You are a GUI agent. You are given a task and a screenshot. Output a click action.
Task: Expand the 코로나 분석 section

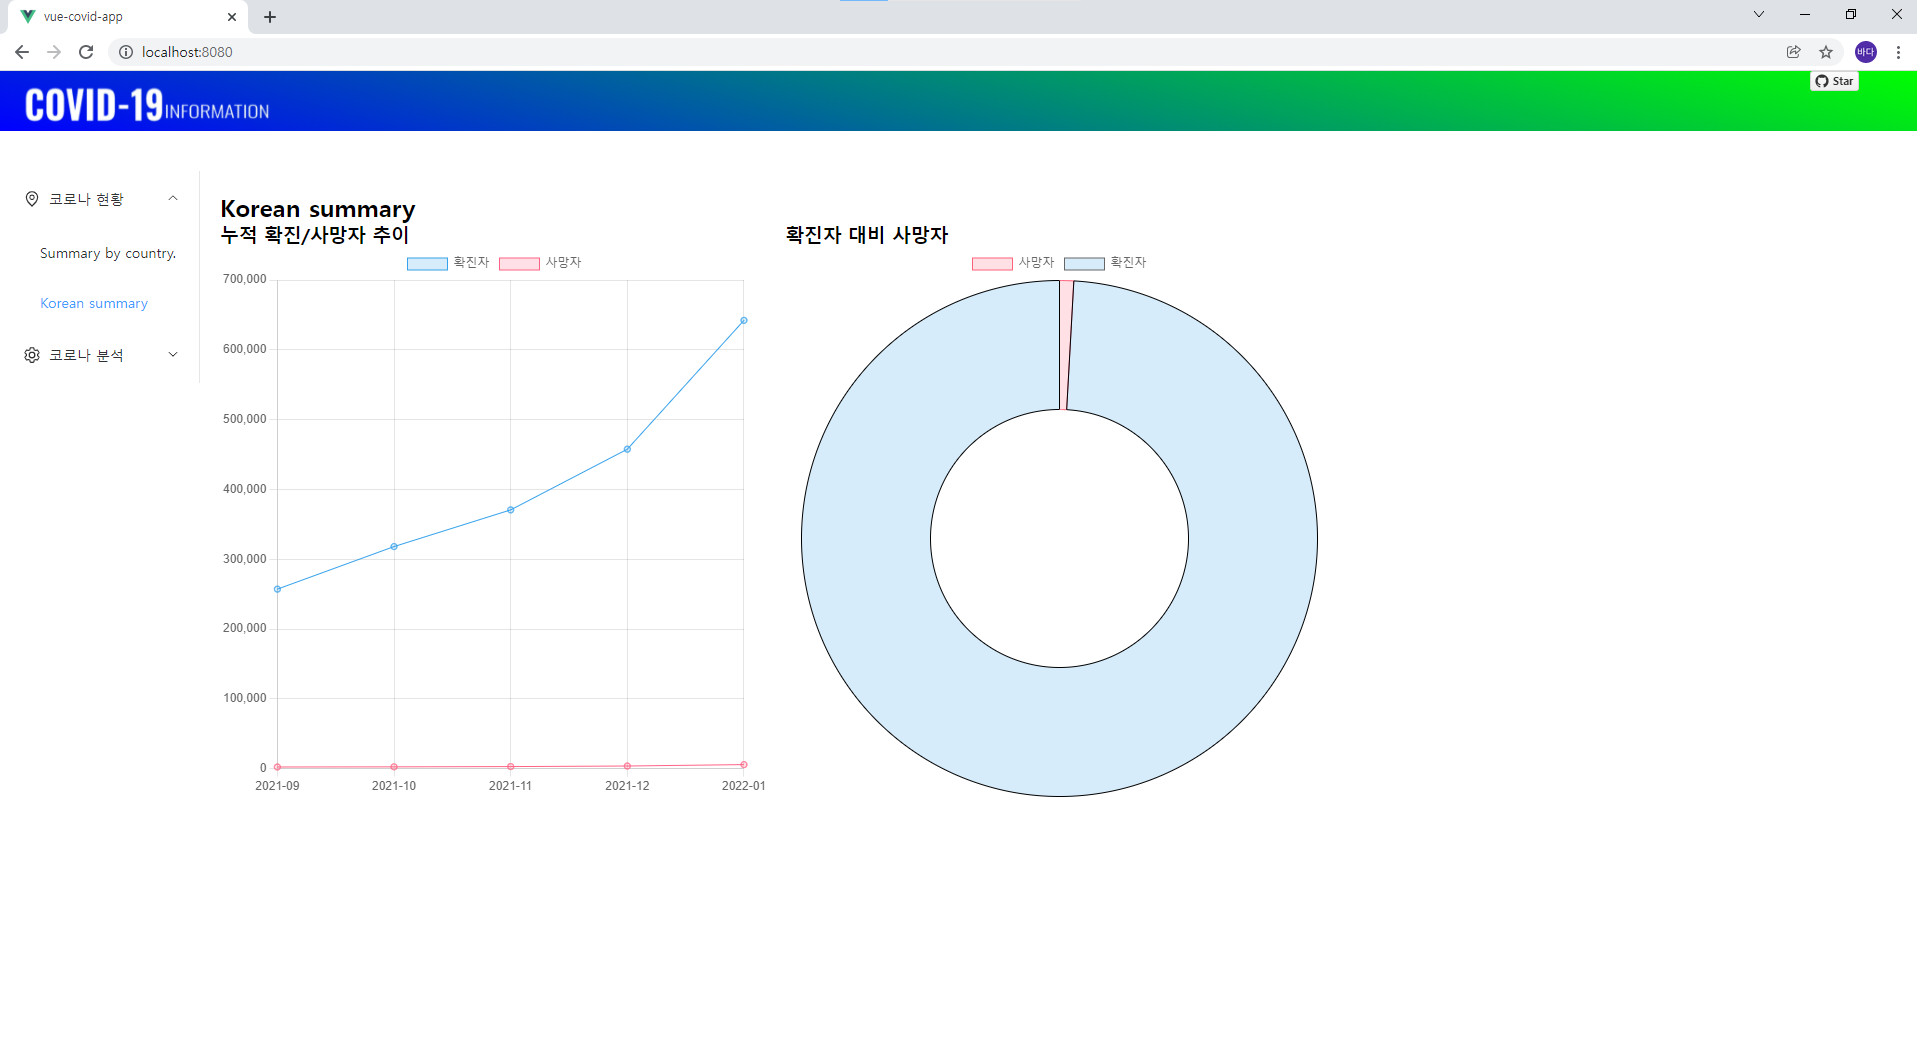(172, 354)
